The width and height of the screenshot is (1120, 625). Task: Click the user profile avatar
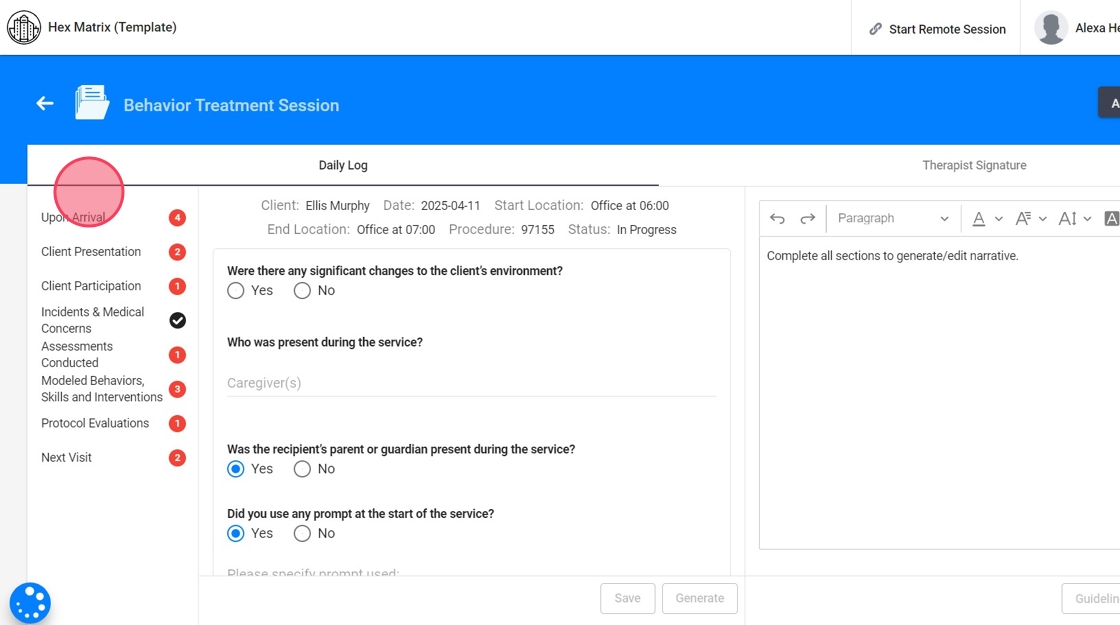[1051, 28]
